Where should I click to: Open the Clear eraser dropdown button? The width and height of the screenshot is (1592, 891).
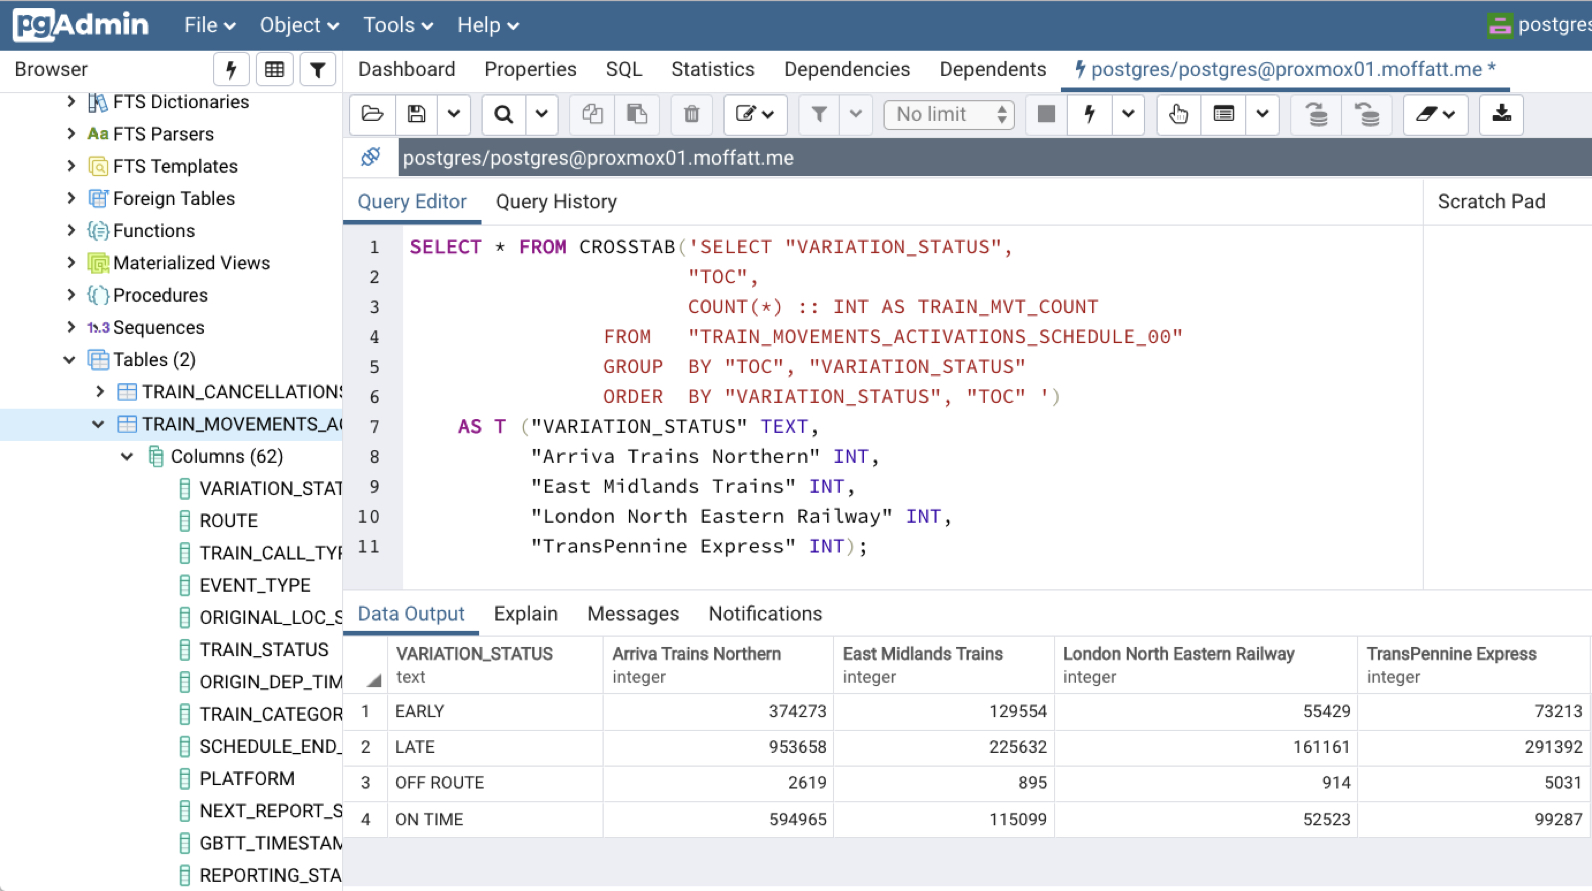point(1436,114)
